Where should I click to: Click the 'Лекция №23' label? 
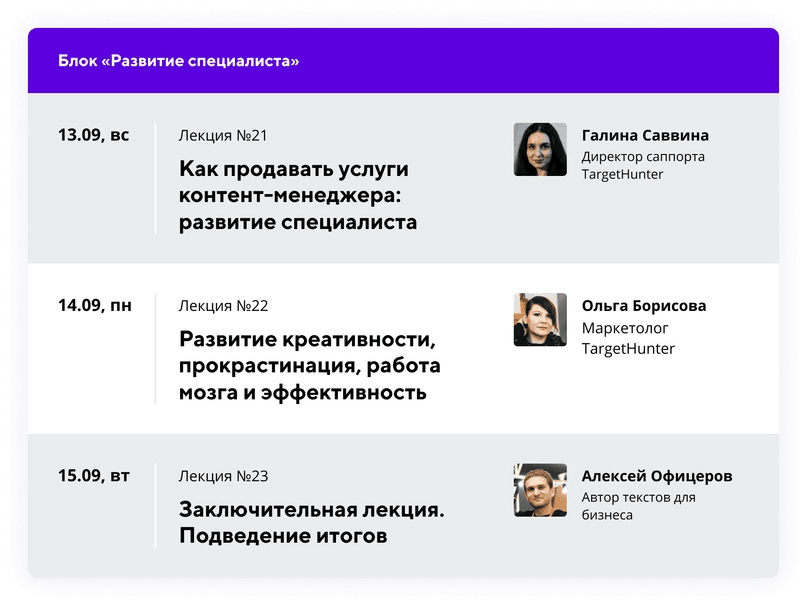click(223, 476)
